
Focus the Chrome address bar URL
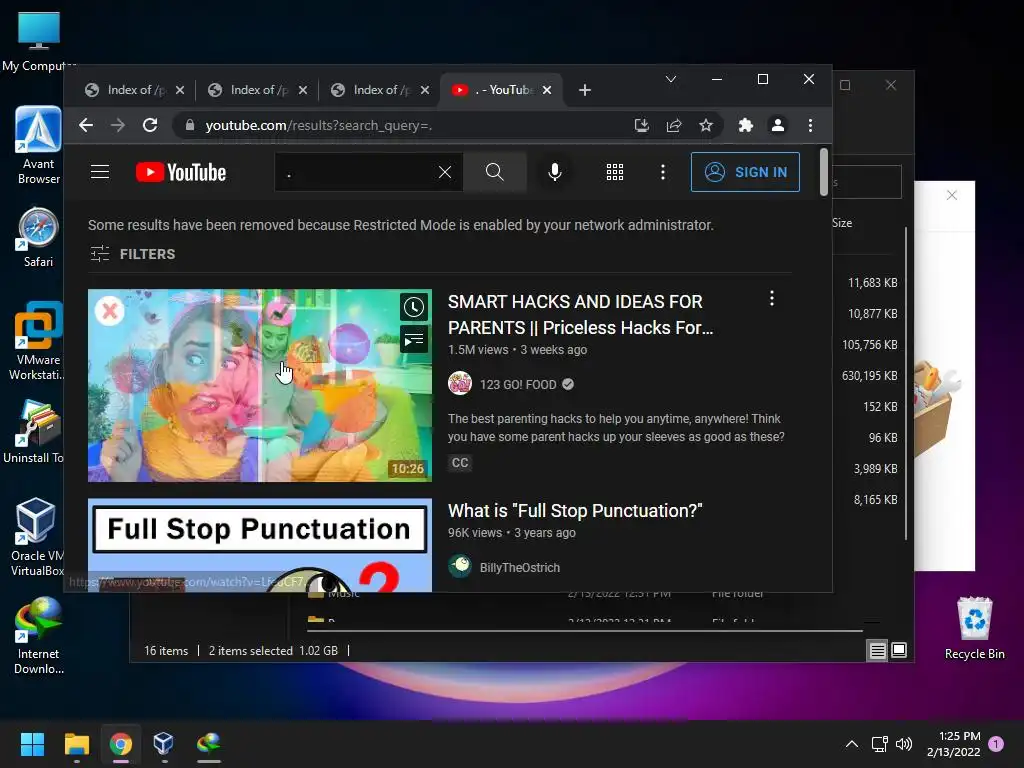319,125
